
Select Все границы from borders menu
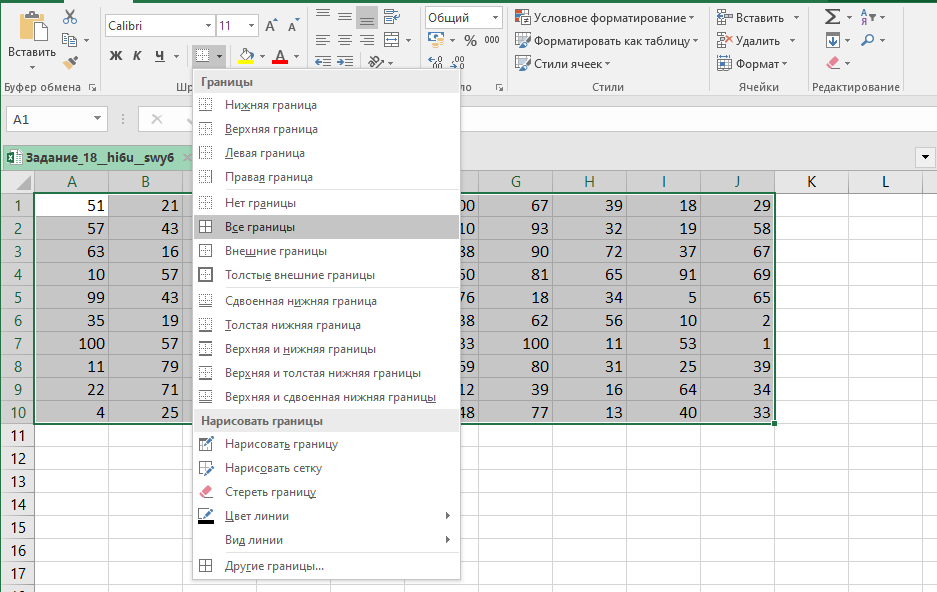tap(260, 227)
